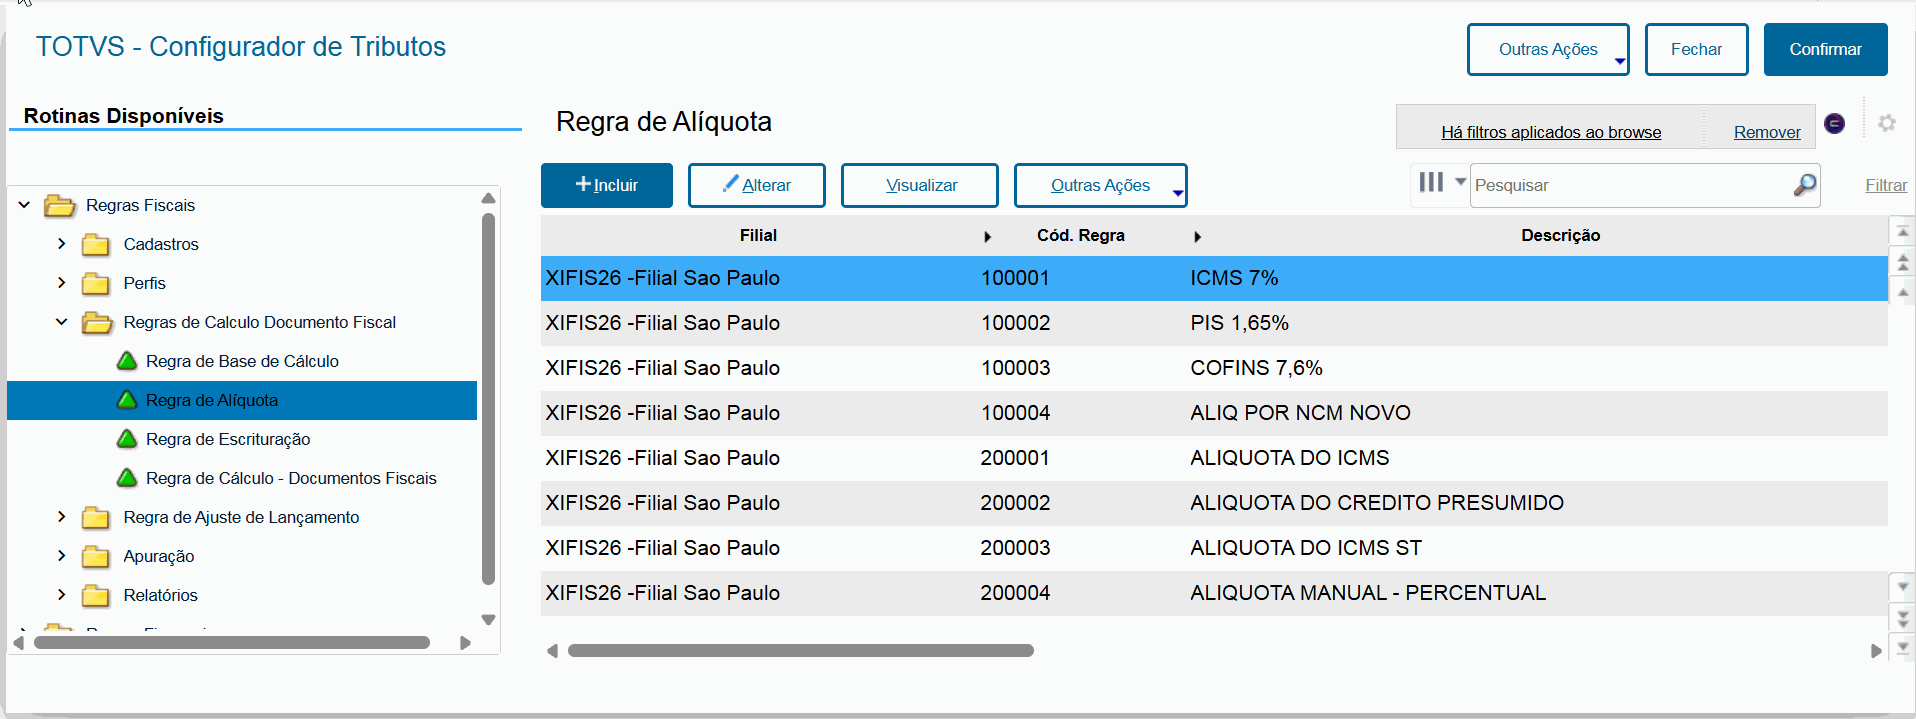Expand the Cadastros folder
Viewport: 1916px width, 719px height.
point(62,244)
